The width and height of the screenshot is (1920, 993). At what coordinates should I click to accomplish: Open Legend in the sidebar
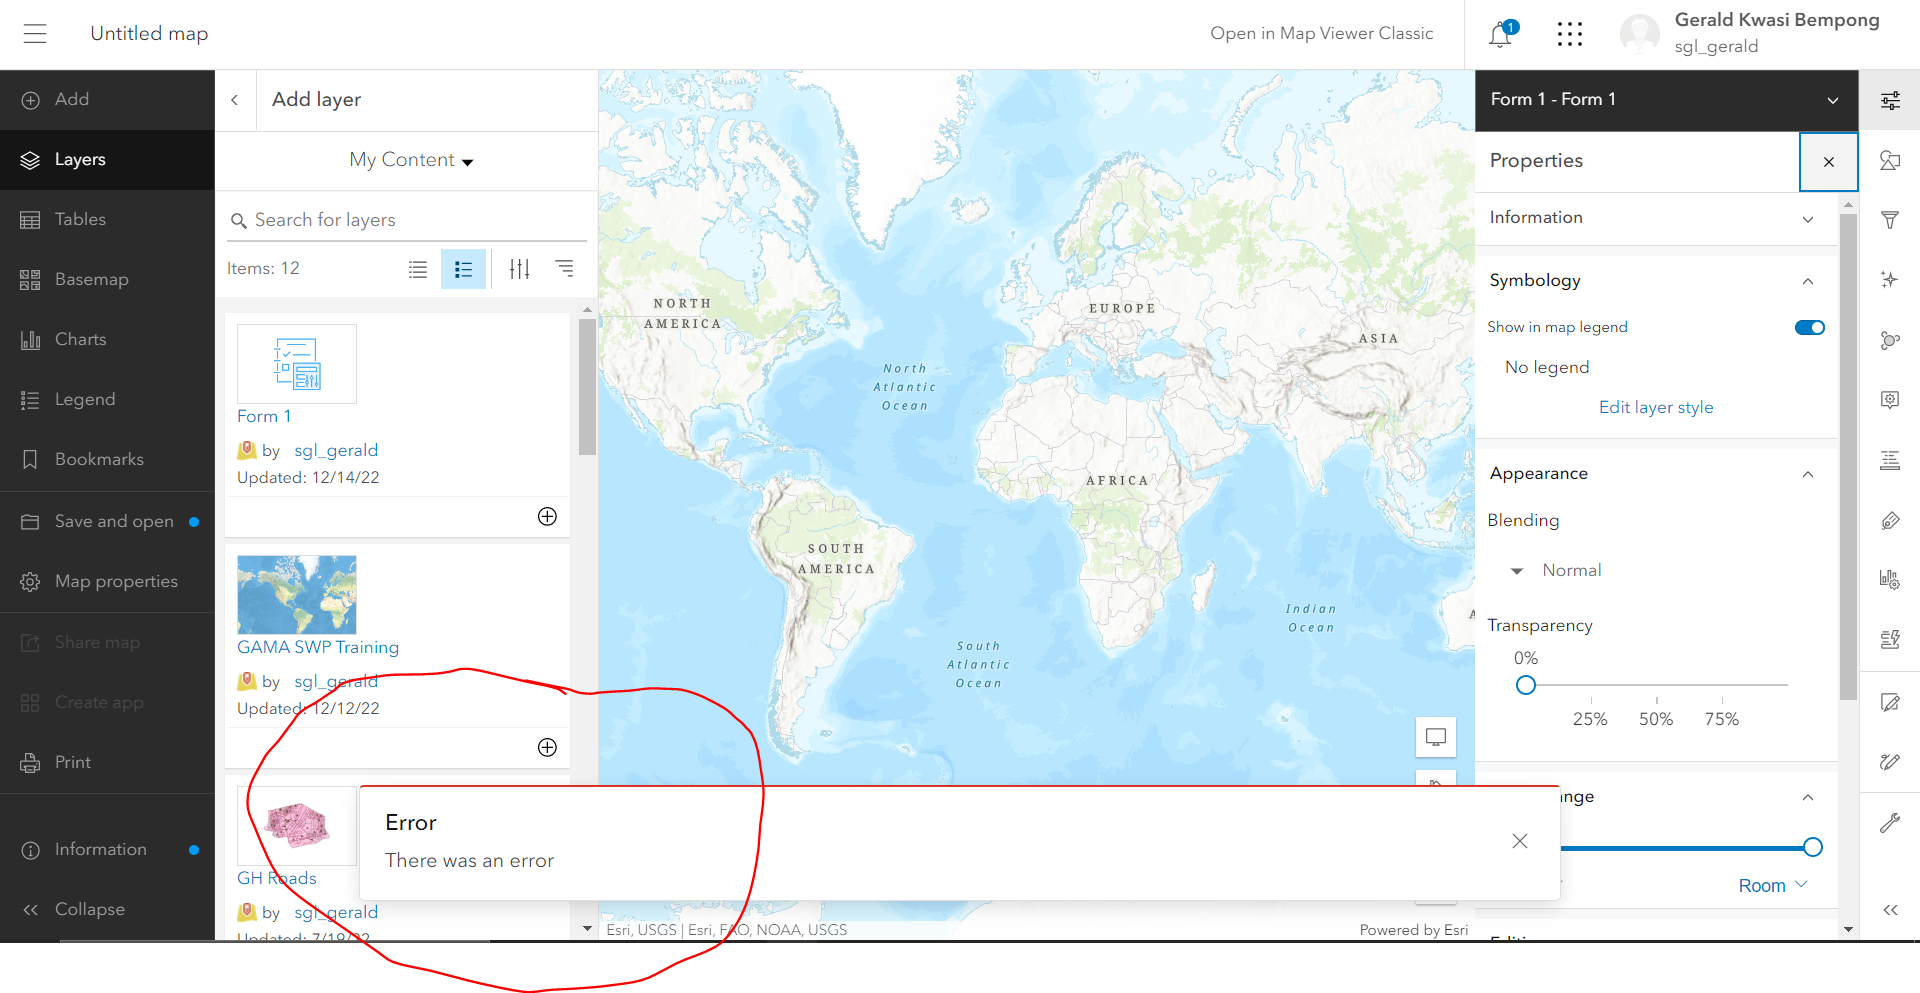pyautogui.click(x=107, y=400)
